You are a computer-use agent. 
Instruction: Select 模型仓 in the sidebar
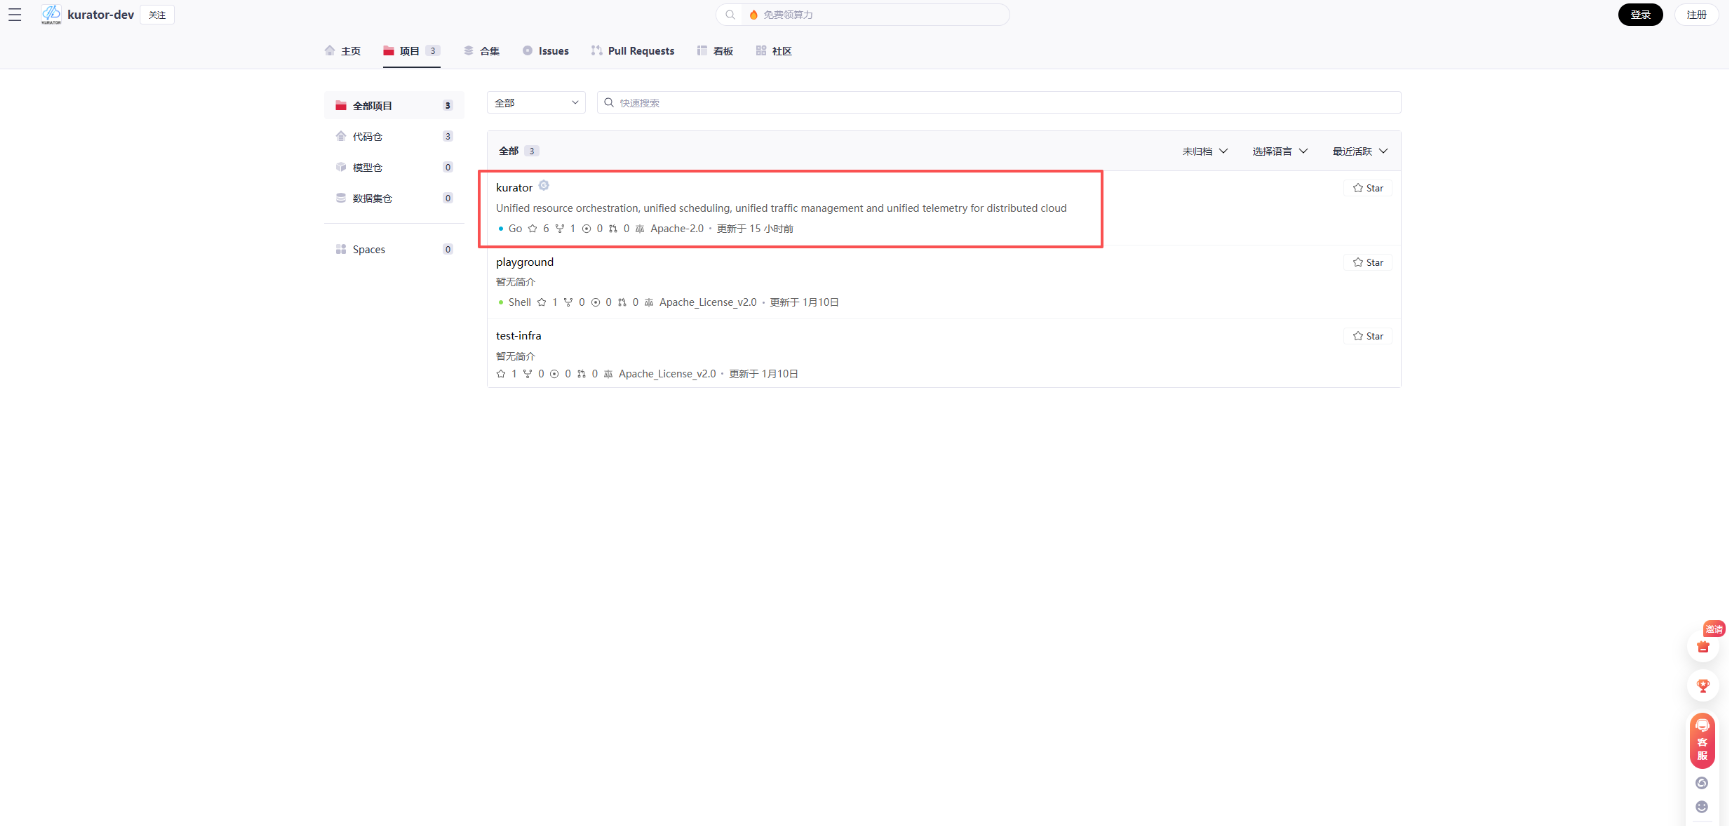click(394, 167)
